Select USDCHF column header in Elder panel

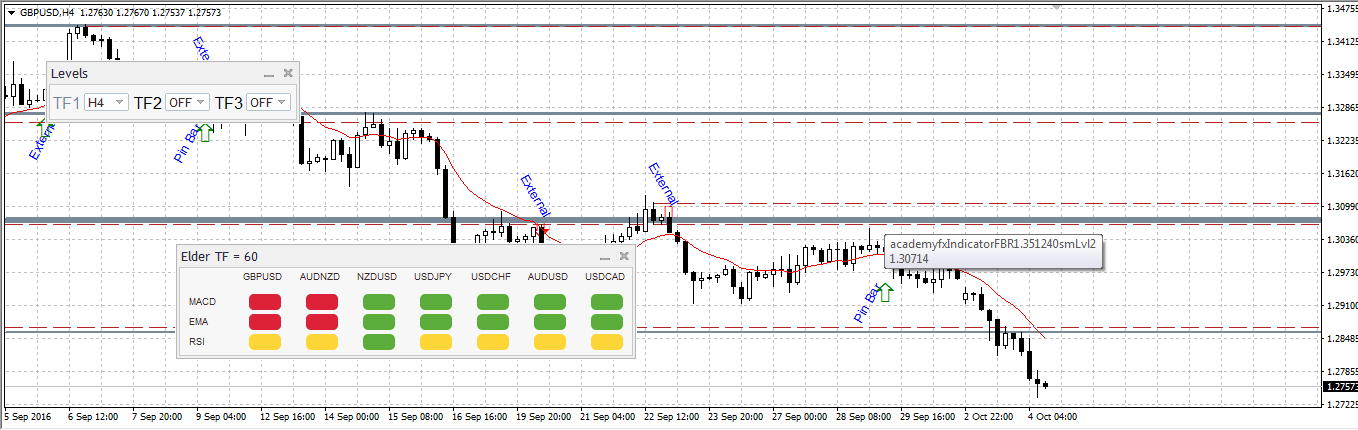[491, 276]
